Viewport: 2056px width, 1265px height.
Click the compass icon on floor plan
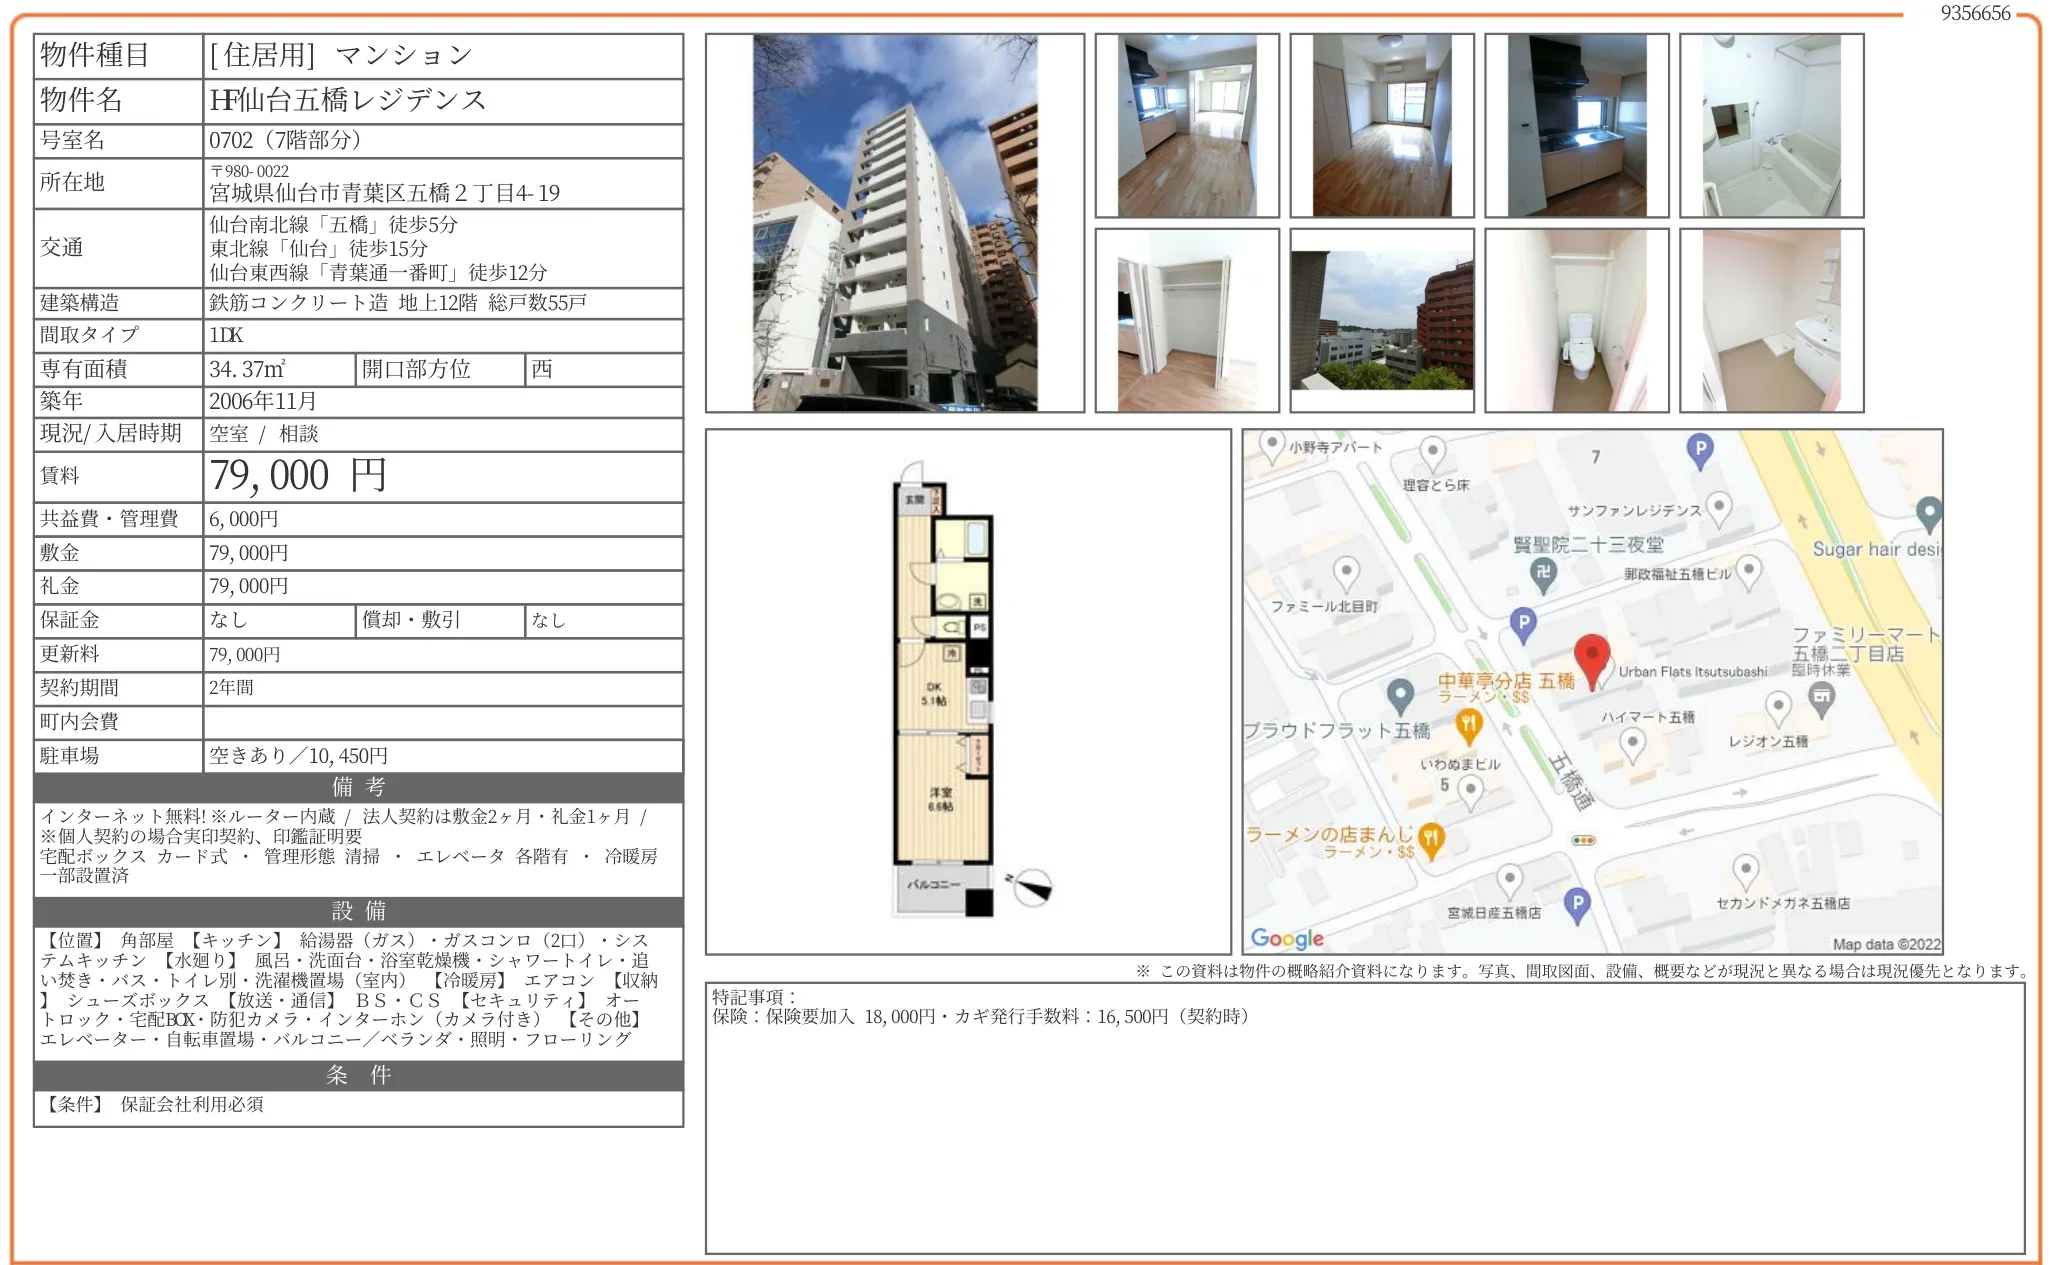pyautogui.click(x=1031, y=886)
